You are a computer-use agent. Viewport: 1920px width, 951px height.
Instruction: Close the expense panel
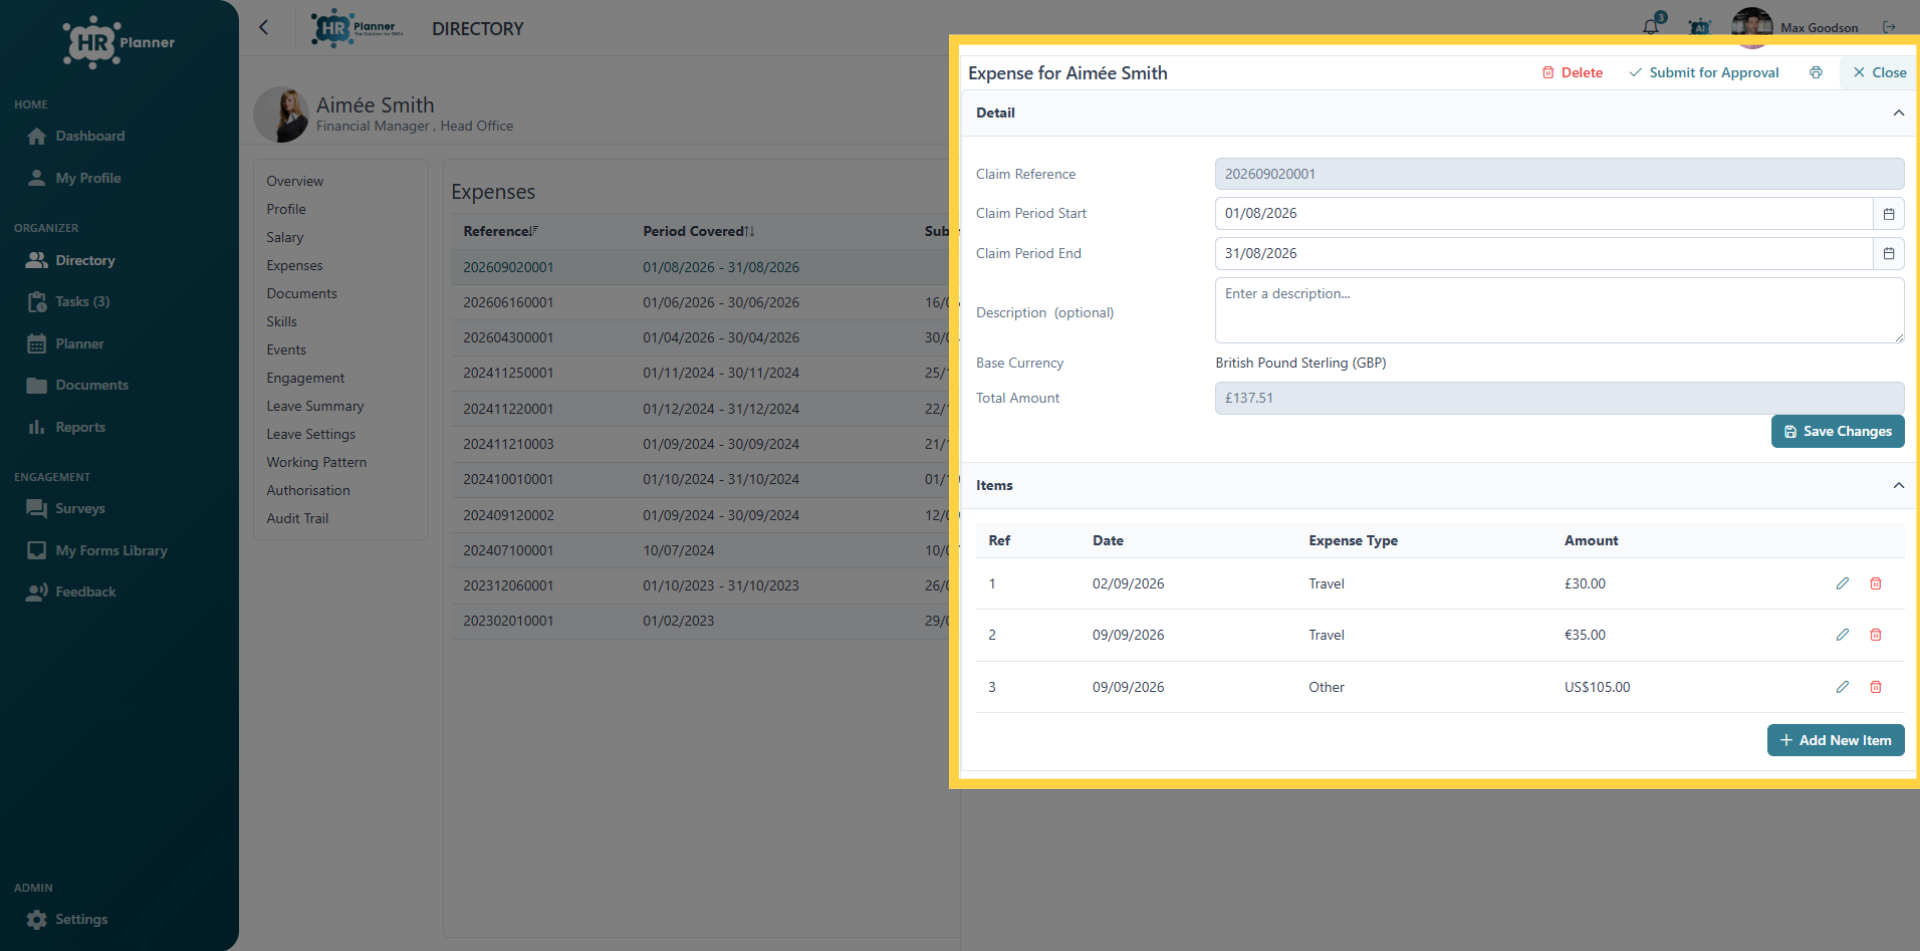(1879, 72)
